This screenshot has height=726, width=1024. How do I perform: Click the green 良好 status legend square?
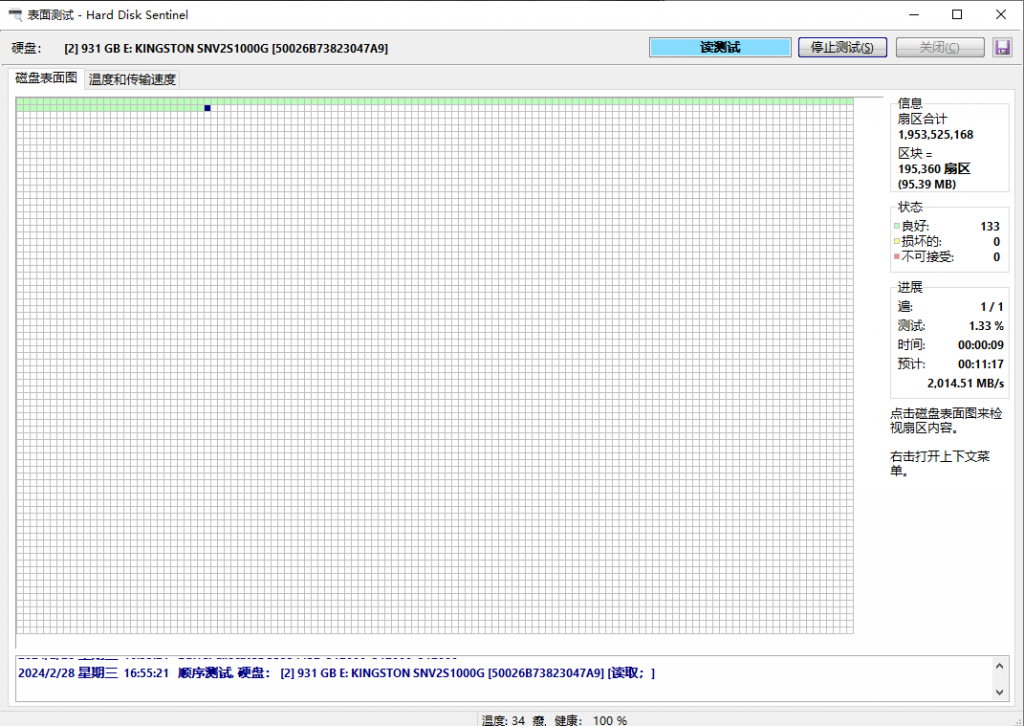899,226
